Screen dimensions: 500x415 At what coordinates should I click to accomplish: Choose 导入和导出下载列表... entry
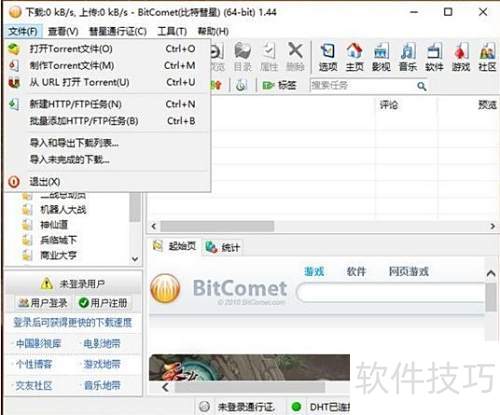click(107, 143)
